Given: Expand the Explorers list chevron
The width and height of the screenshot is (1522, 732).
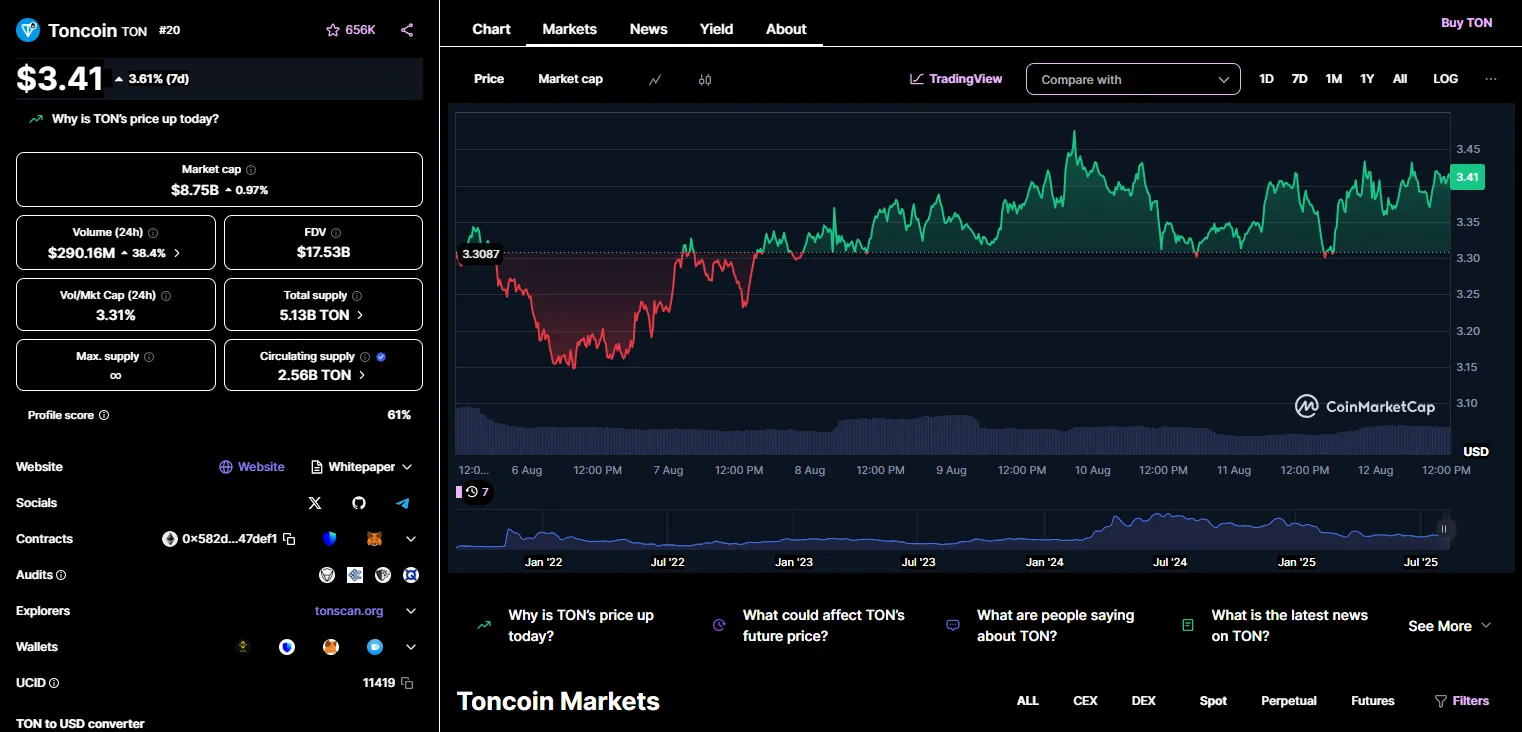Looking at the screenshot, I should (410, 611).
